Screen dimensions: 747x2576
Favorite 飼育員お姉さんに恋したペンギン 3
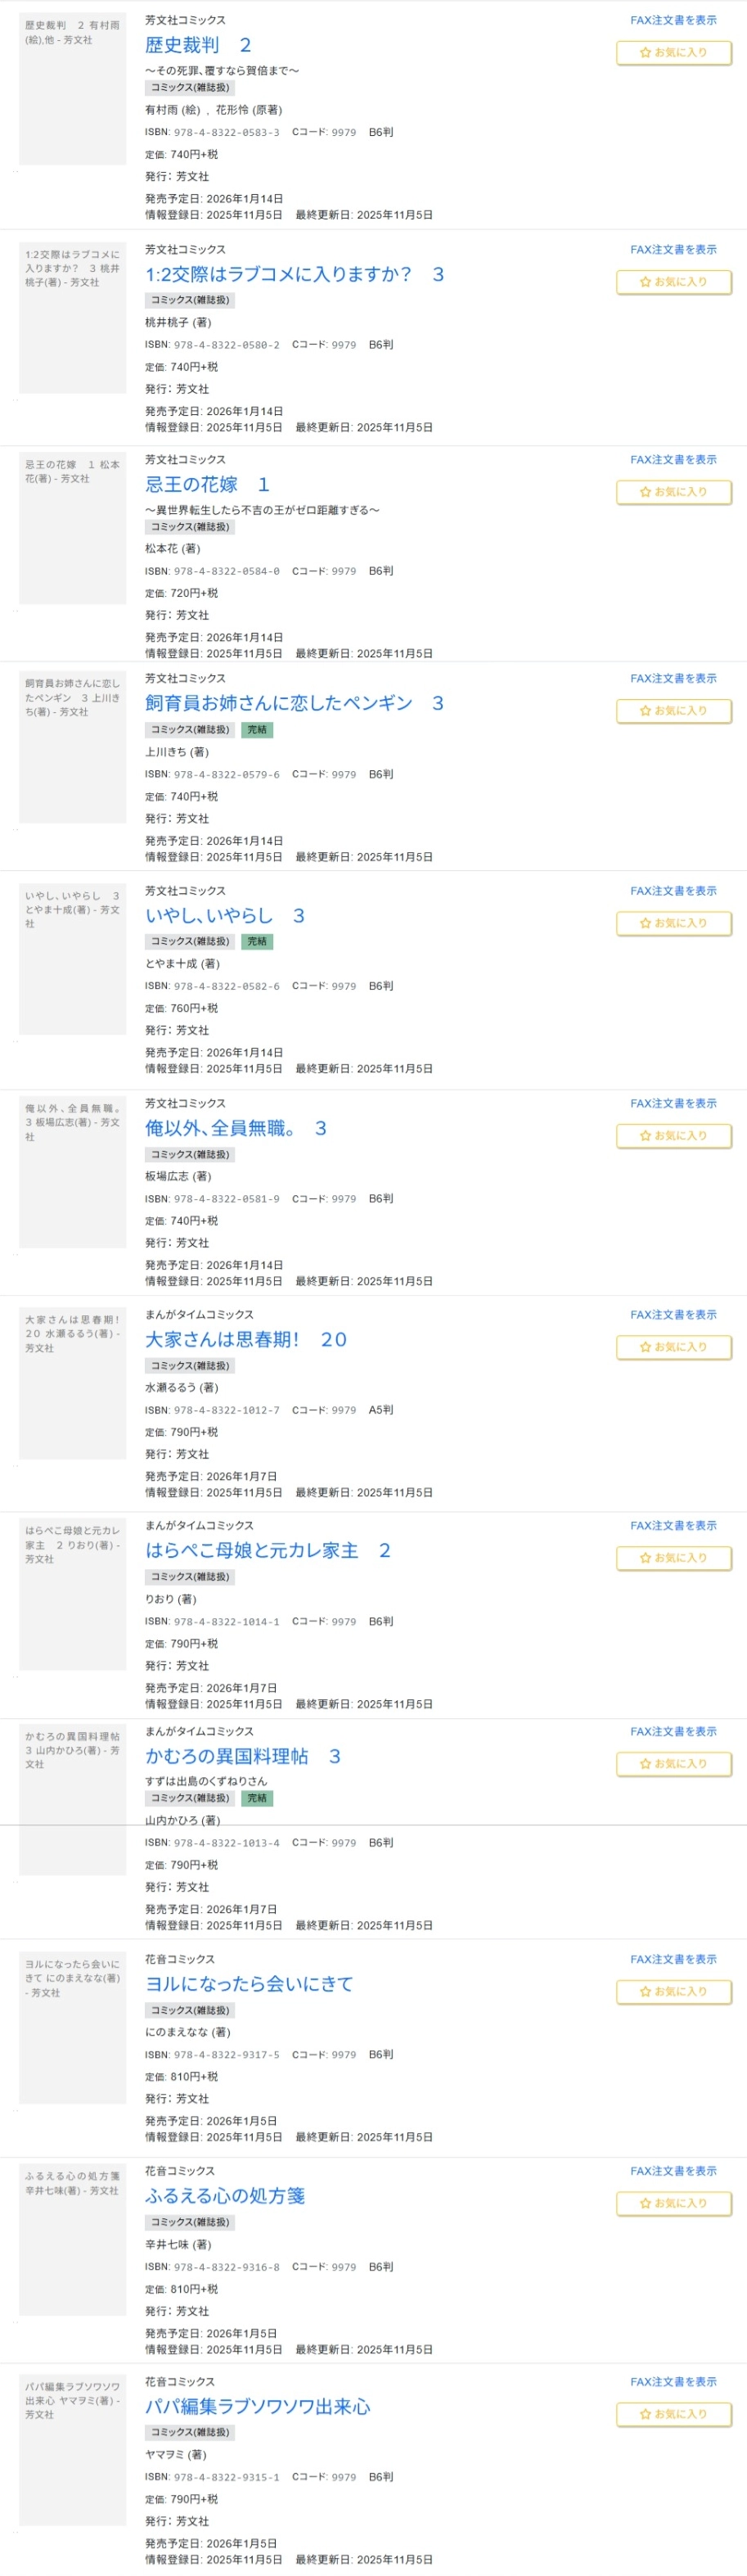pyautogui.click(x=673, y=711)
